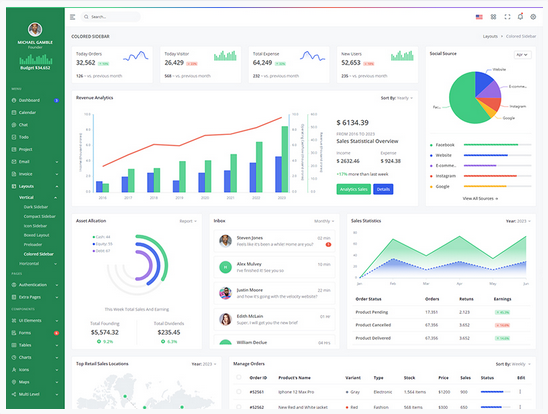Open the Compact Sidebar layout item
Image resolution: width=548 pixels, height=414 pixels.
39,216
